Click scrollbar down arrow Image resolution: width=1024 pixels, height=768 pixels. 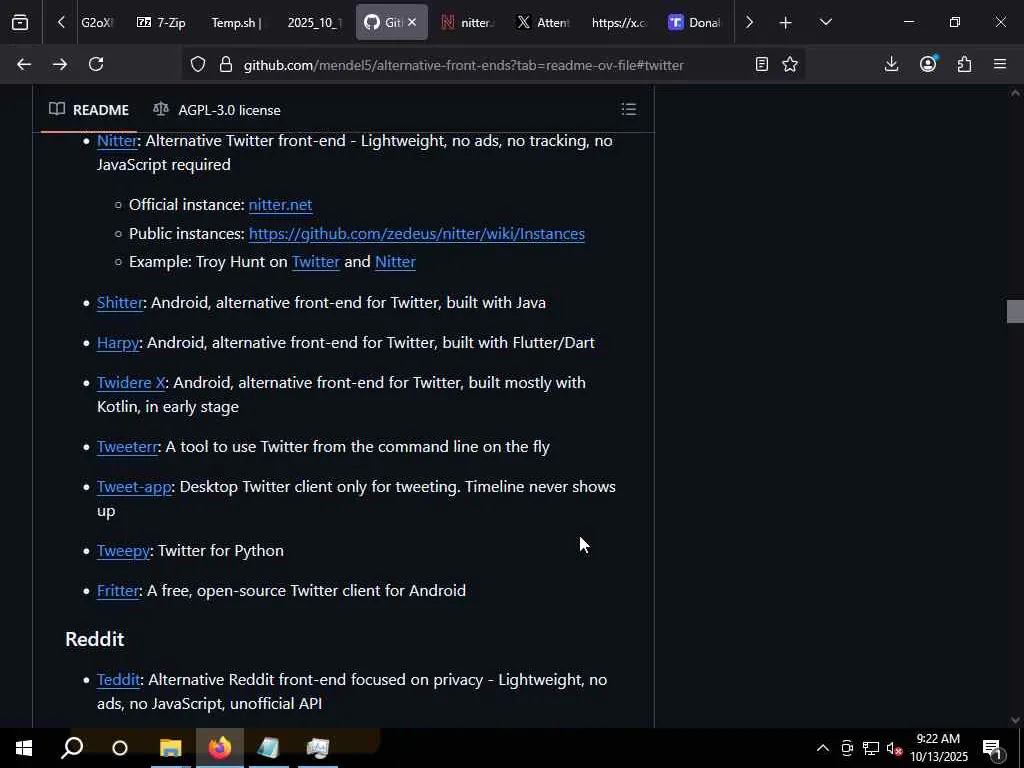click(1015, 720)
